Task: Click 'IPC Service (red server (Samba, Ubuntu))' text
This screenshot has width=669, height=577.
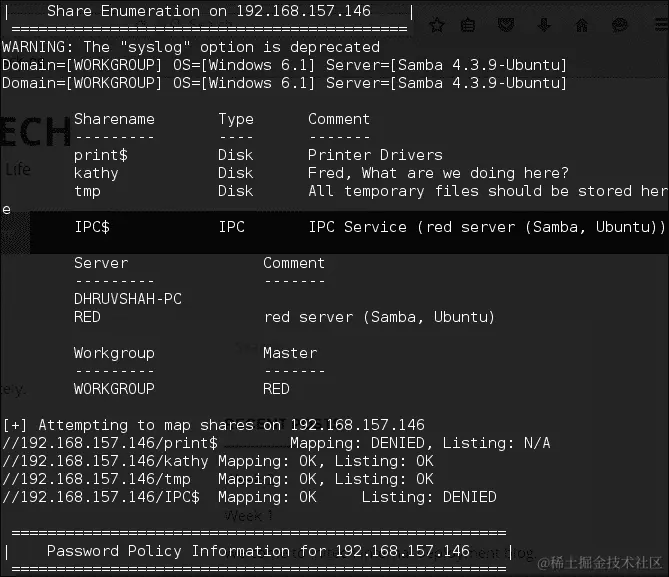Action: (487, 227)
